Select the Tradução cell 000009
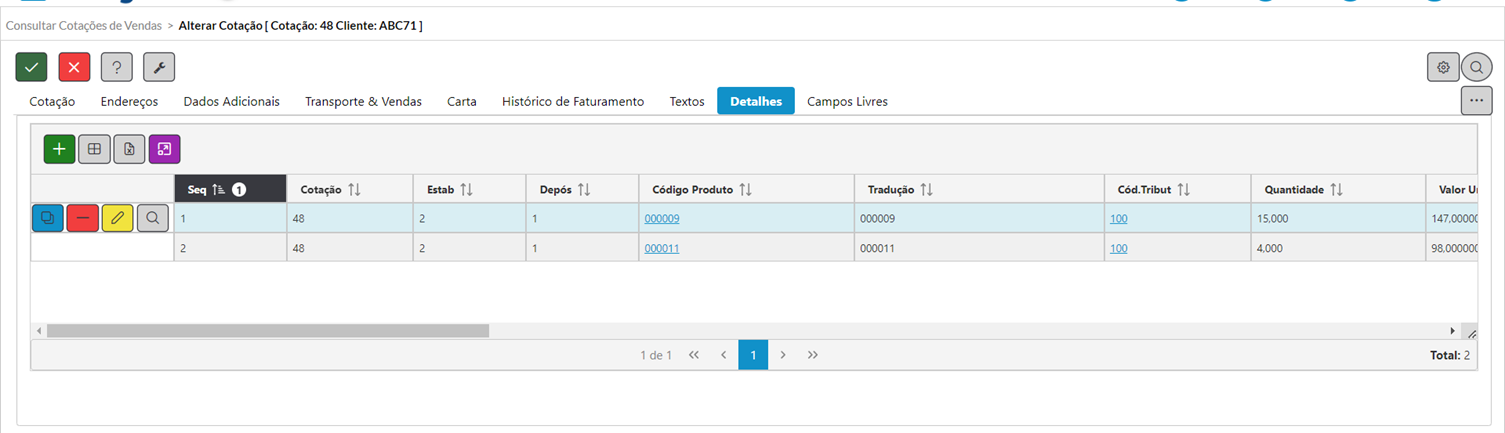Viewport: 1505px width, 433px height. [979, 218]
